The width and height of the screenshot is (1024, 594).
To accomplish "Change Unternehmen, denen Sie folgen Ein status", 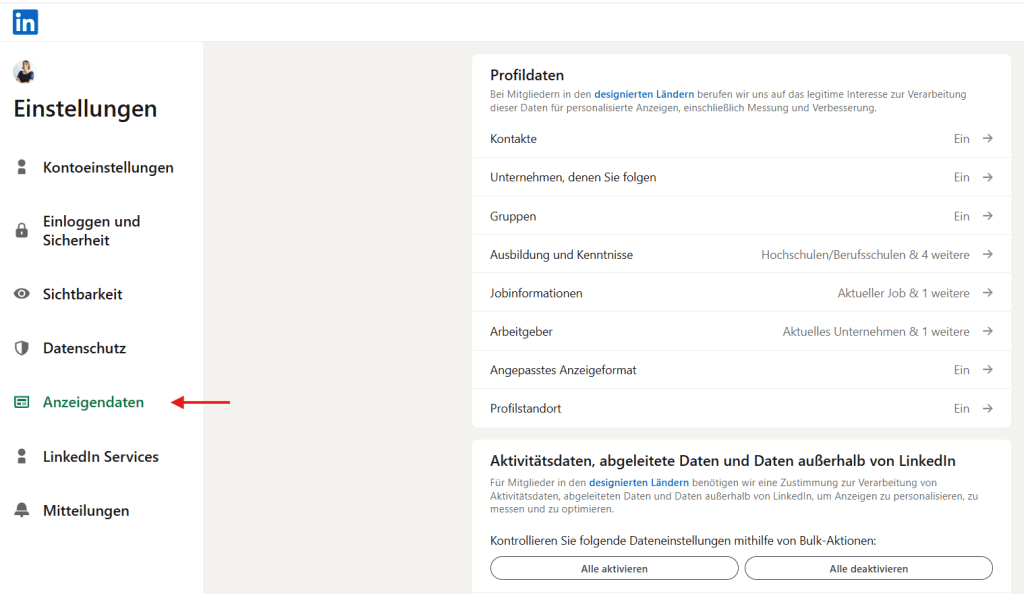I will (x=961, y=177).
